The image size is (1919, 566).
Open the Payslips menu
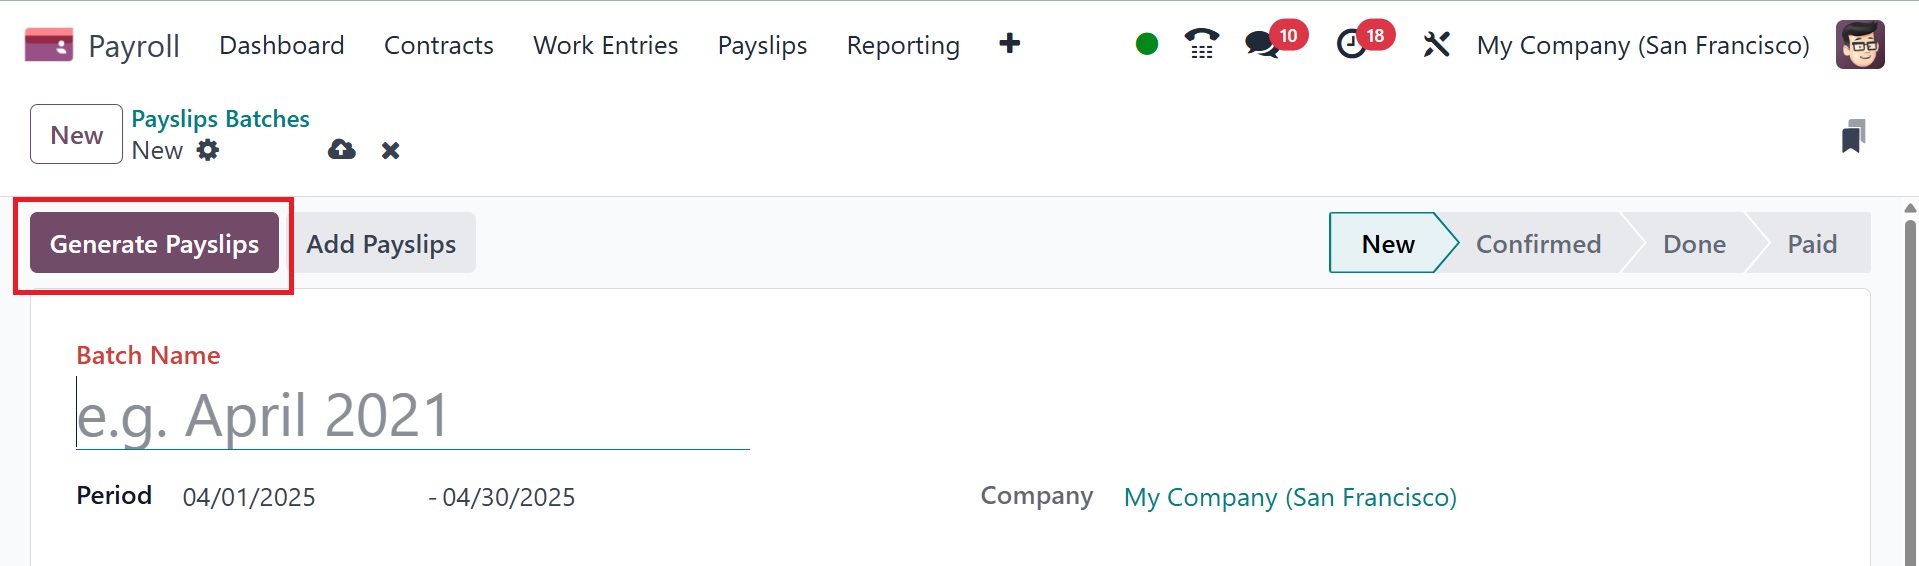click(x=762, y=45)
